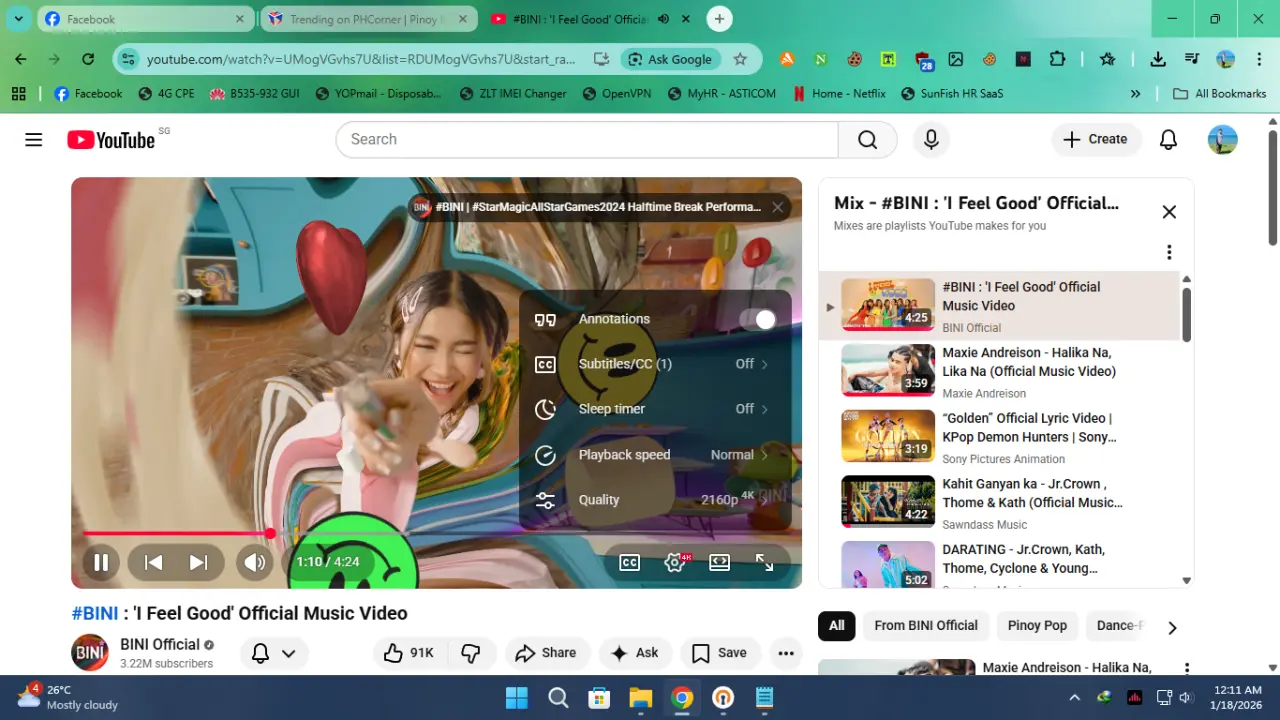The image size is (1280, 720).
Task: Mute the video with the speaker button
Action: pos(255,562)
